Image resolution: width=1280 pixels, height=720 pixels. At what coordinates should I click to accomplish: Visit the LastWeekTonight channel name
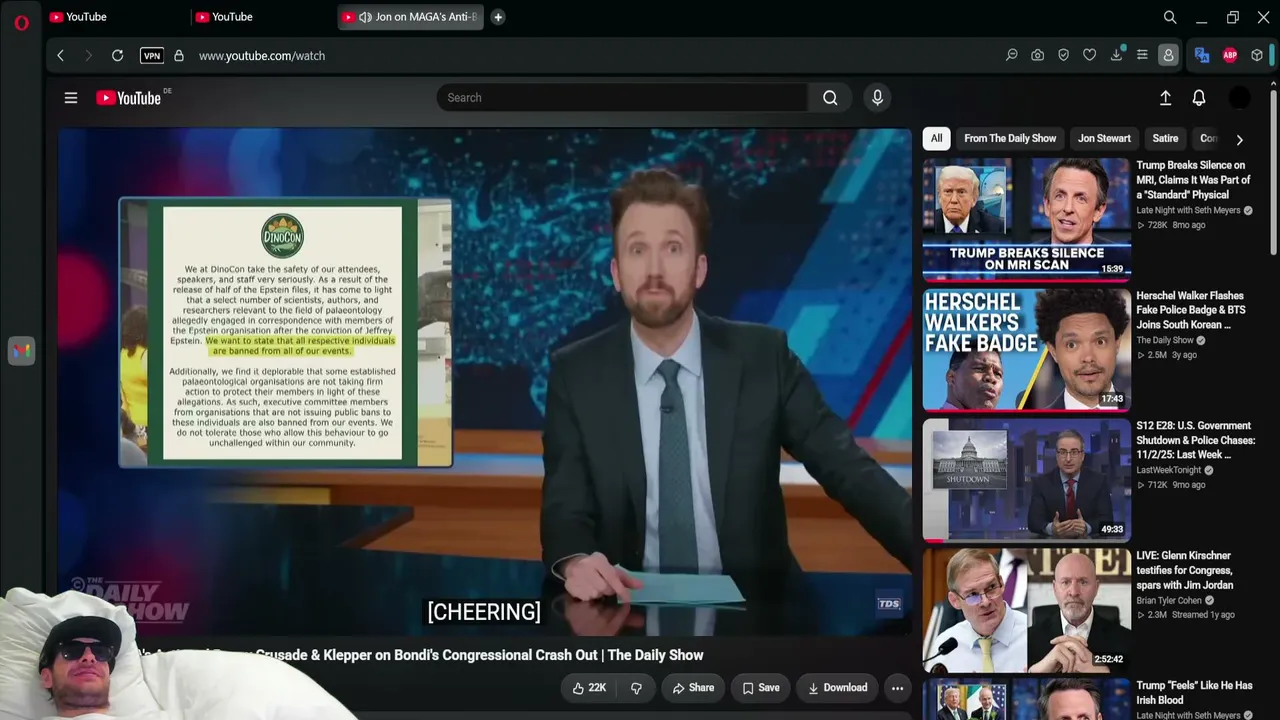(x=1169, y=470)
